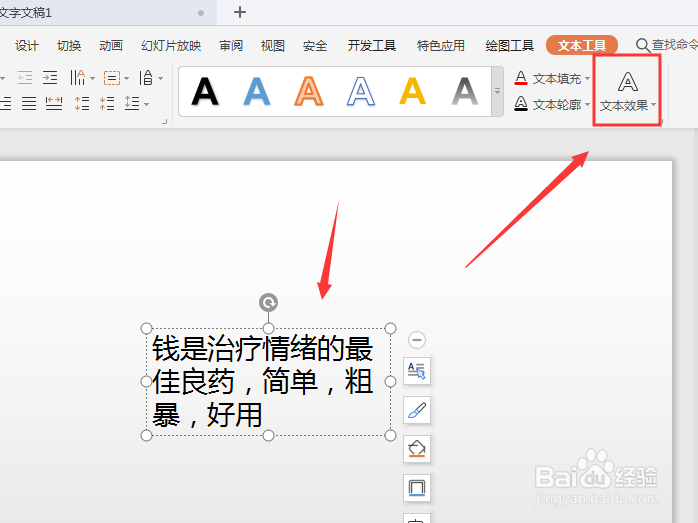Click the text line 佳良药，简单，粗

(263, 381)
